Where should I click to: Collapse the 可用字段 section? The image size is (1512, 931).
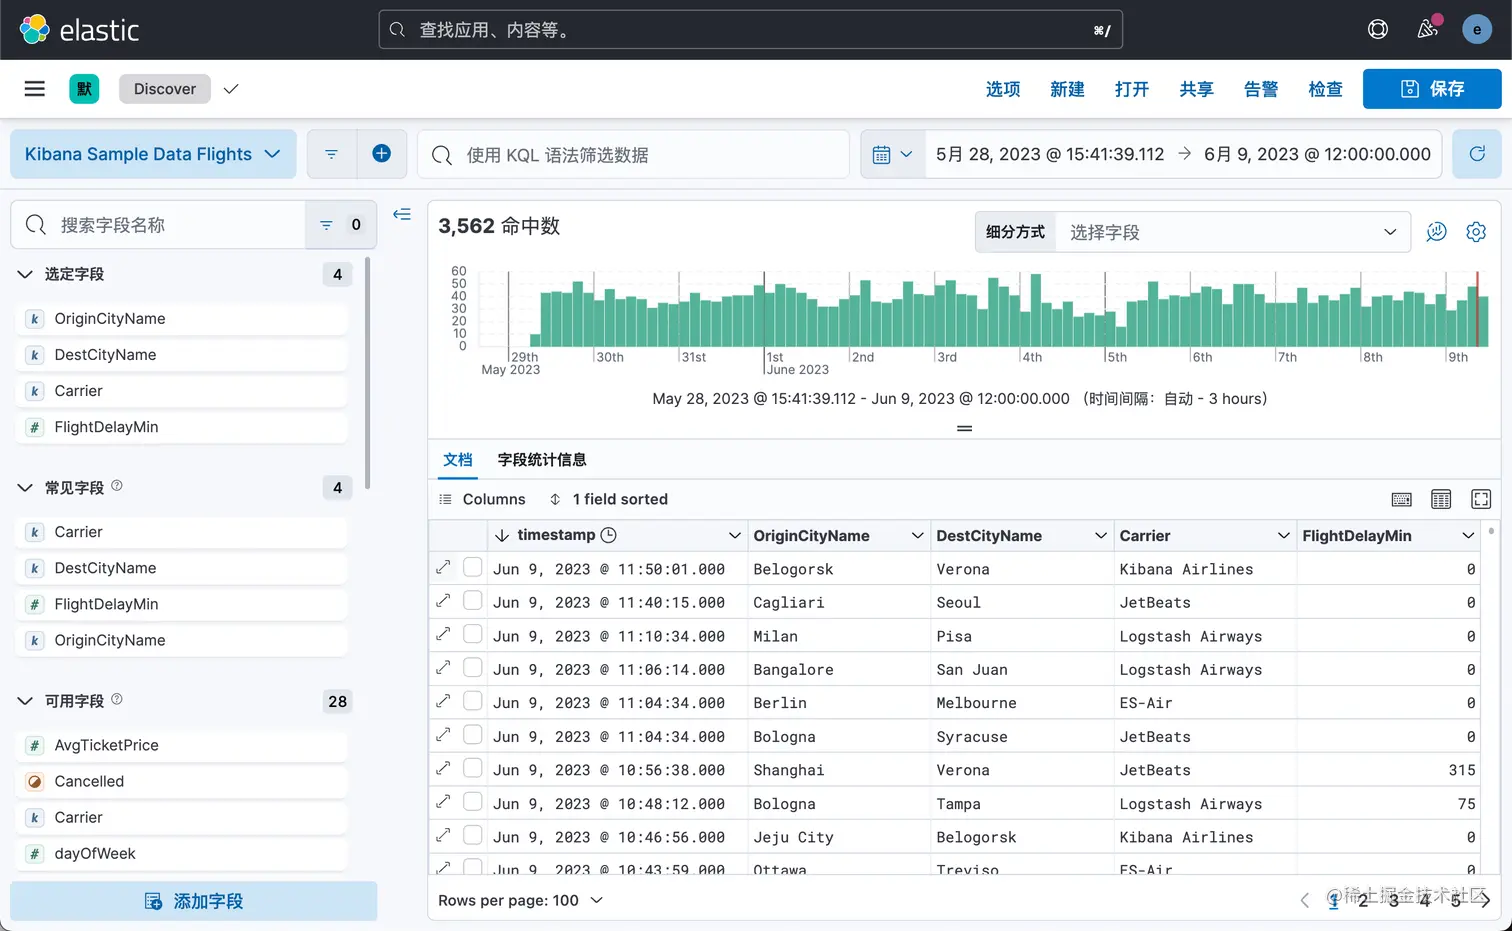25,701
